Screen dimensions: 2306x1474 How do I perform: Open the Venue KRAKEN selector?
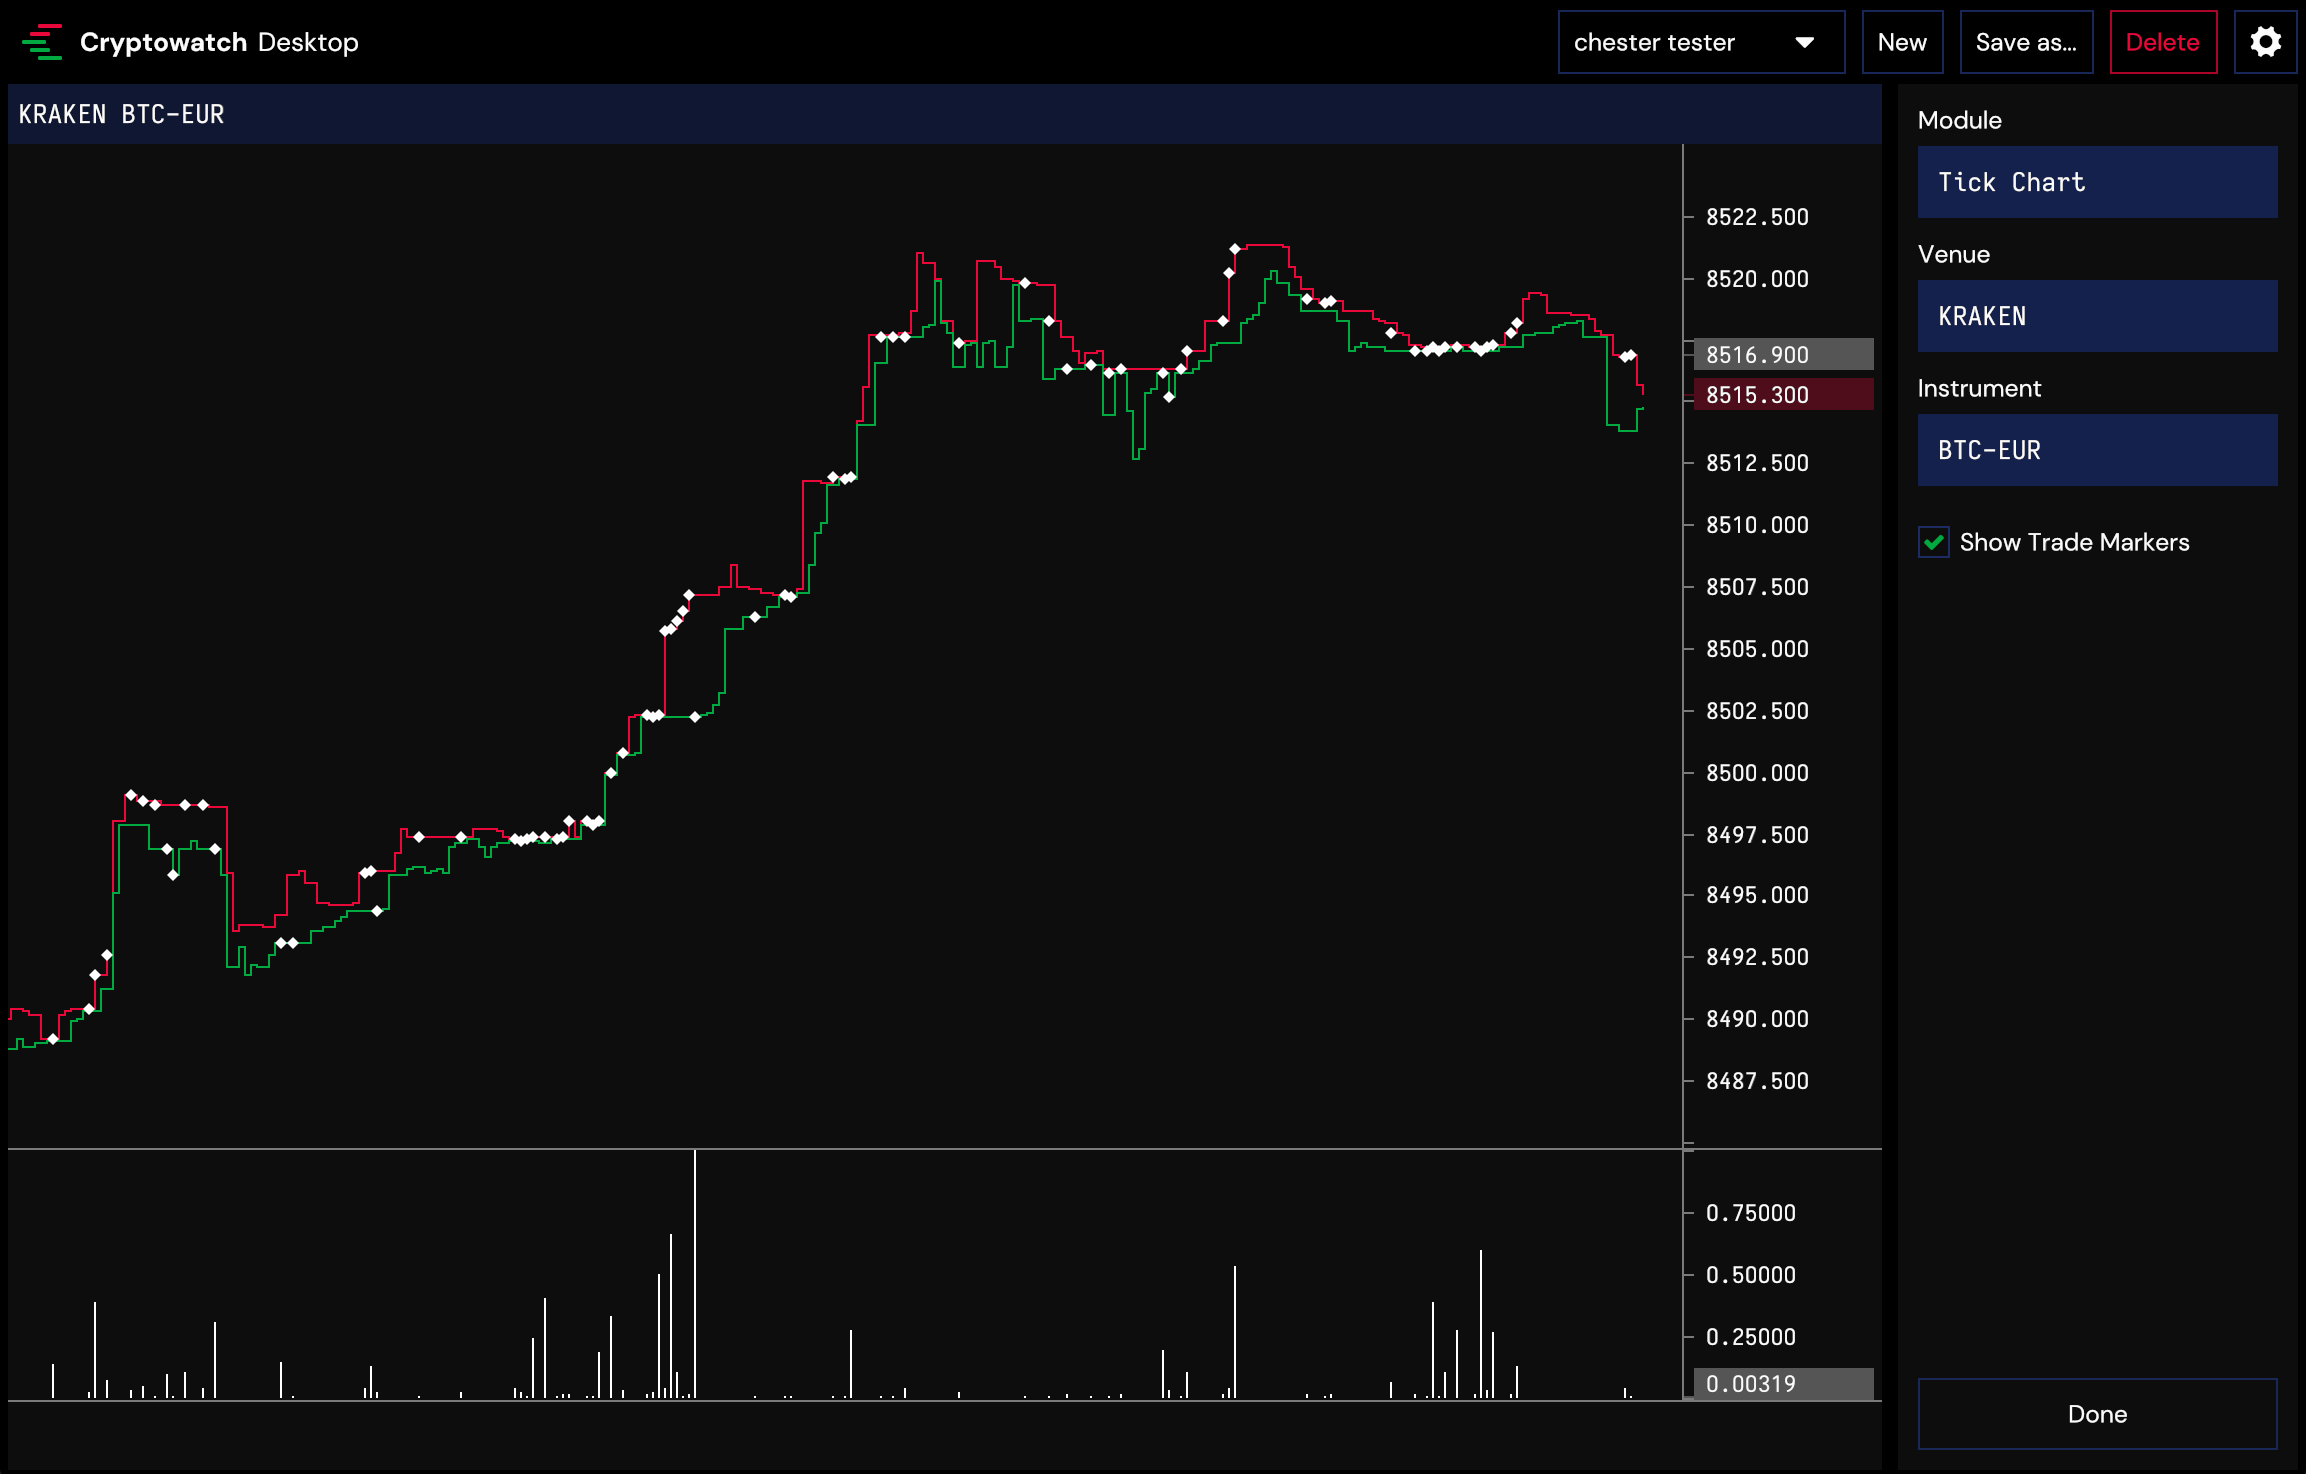2097,316
